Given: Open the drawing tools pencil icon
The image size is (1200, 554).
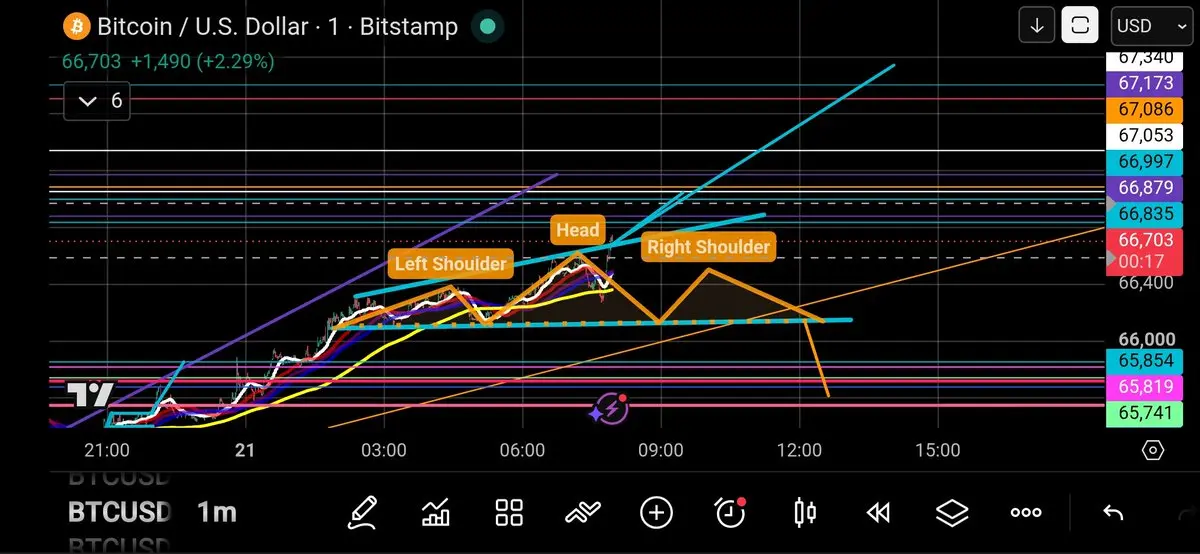Looking at the screenshot, I should point(362,513).
